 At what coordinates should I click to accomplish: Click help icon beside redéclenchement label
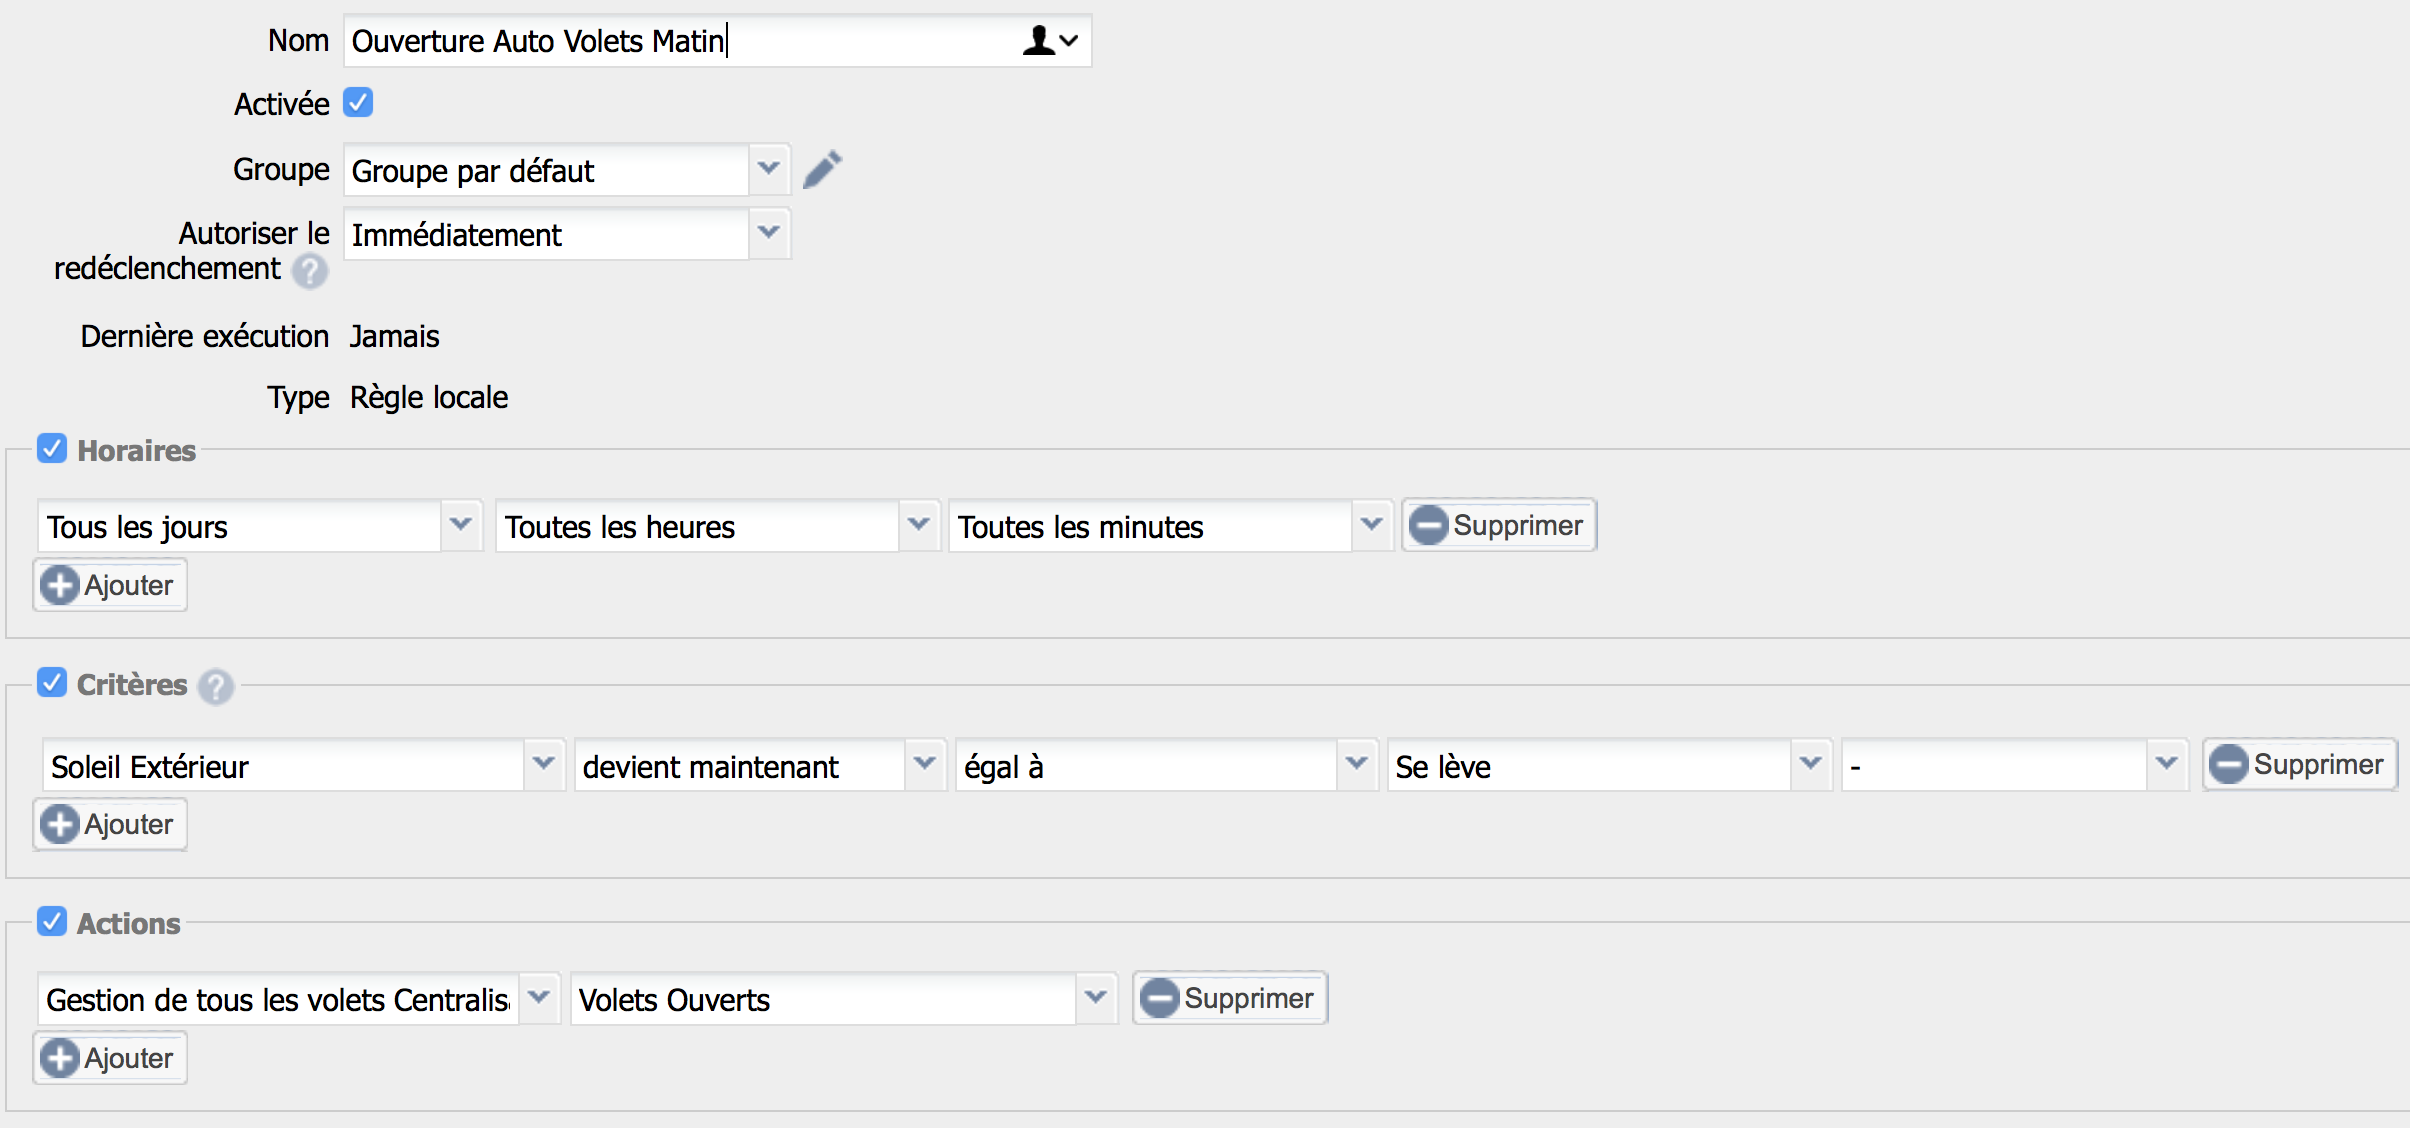pyautogui.click(x=310, y=270)
